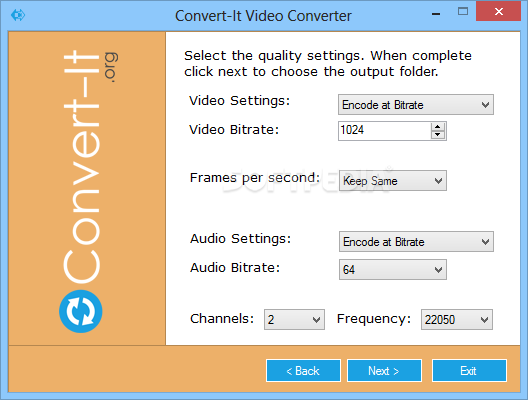
Task: Go back with the Back button
Action: pos(303,371)
